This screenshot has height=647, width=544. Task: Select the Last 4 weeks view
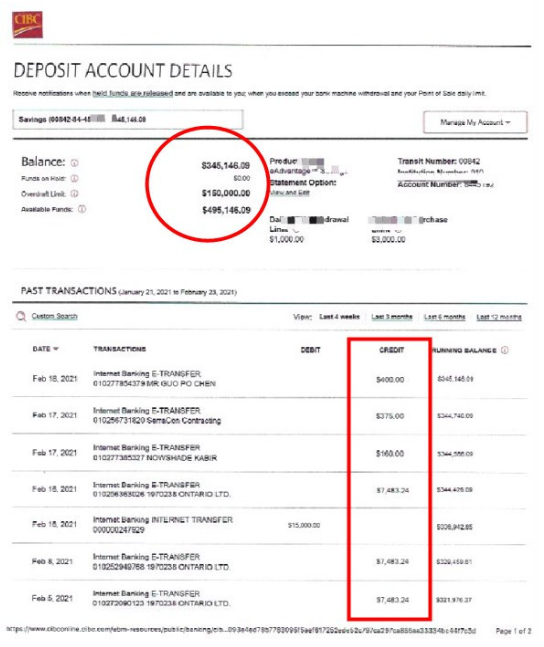point(339,317)
